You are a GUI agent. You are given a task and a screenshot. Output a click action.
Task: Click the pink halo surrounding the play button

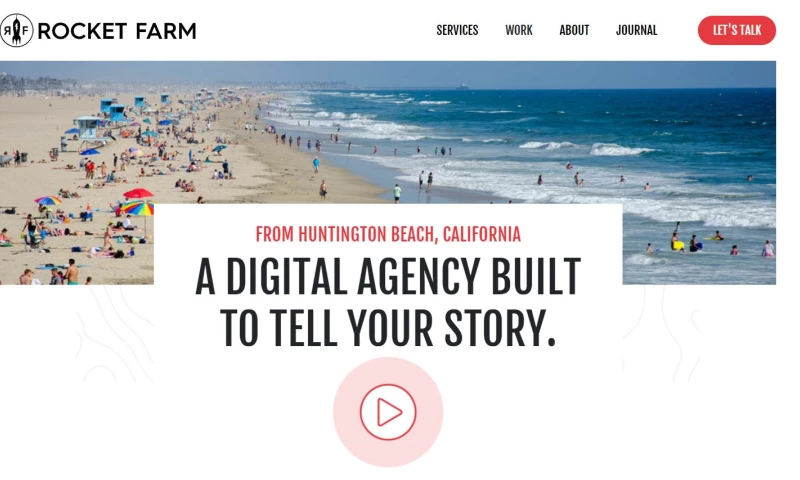click(x=388, y=412)
